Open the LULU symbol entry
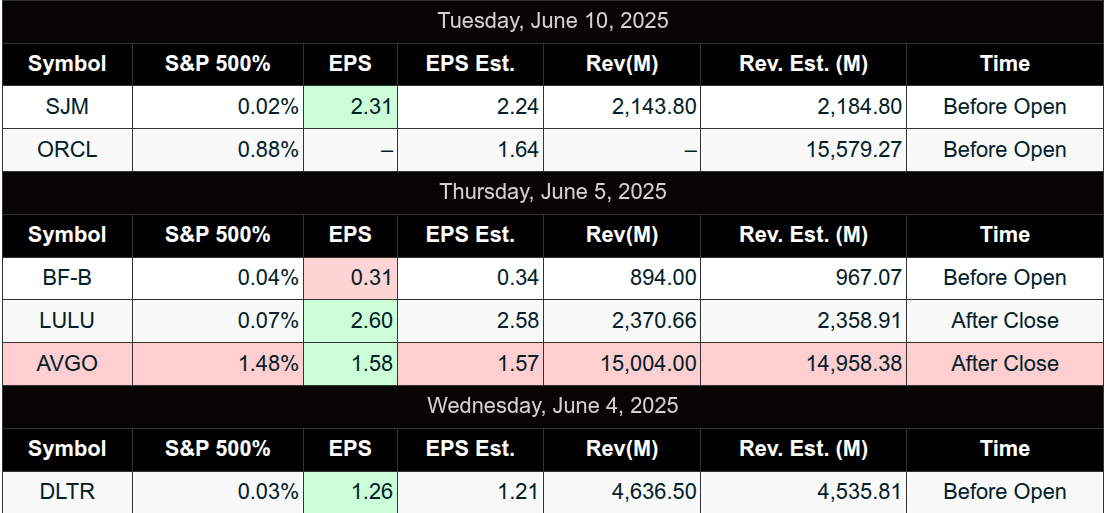The width and height of the screenshot is (1110, 513). point(67,321)
